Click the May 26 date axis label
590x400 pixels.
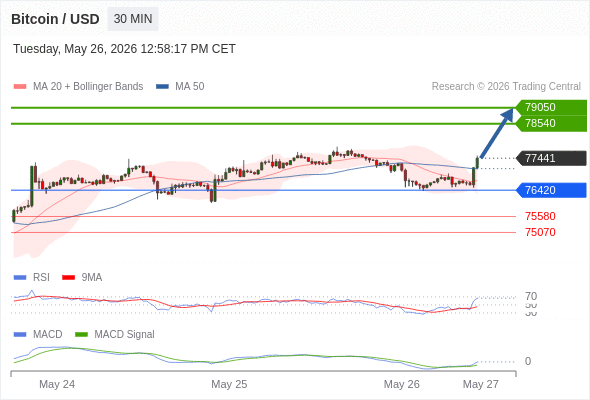tap(401, 384)
